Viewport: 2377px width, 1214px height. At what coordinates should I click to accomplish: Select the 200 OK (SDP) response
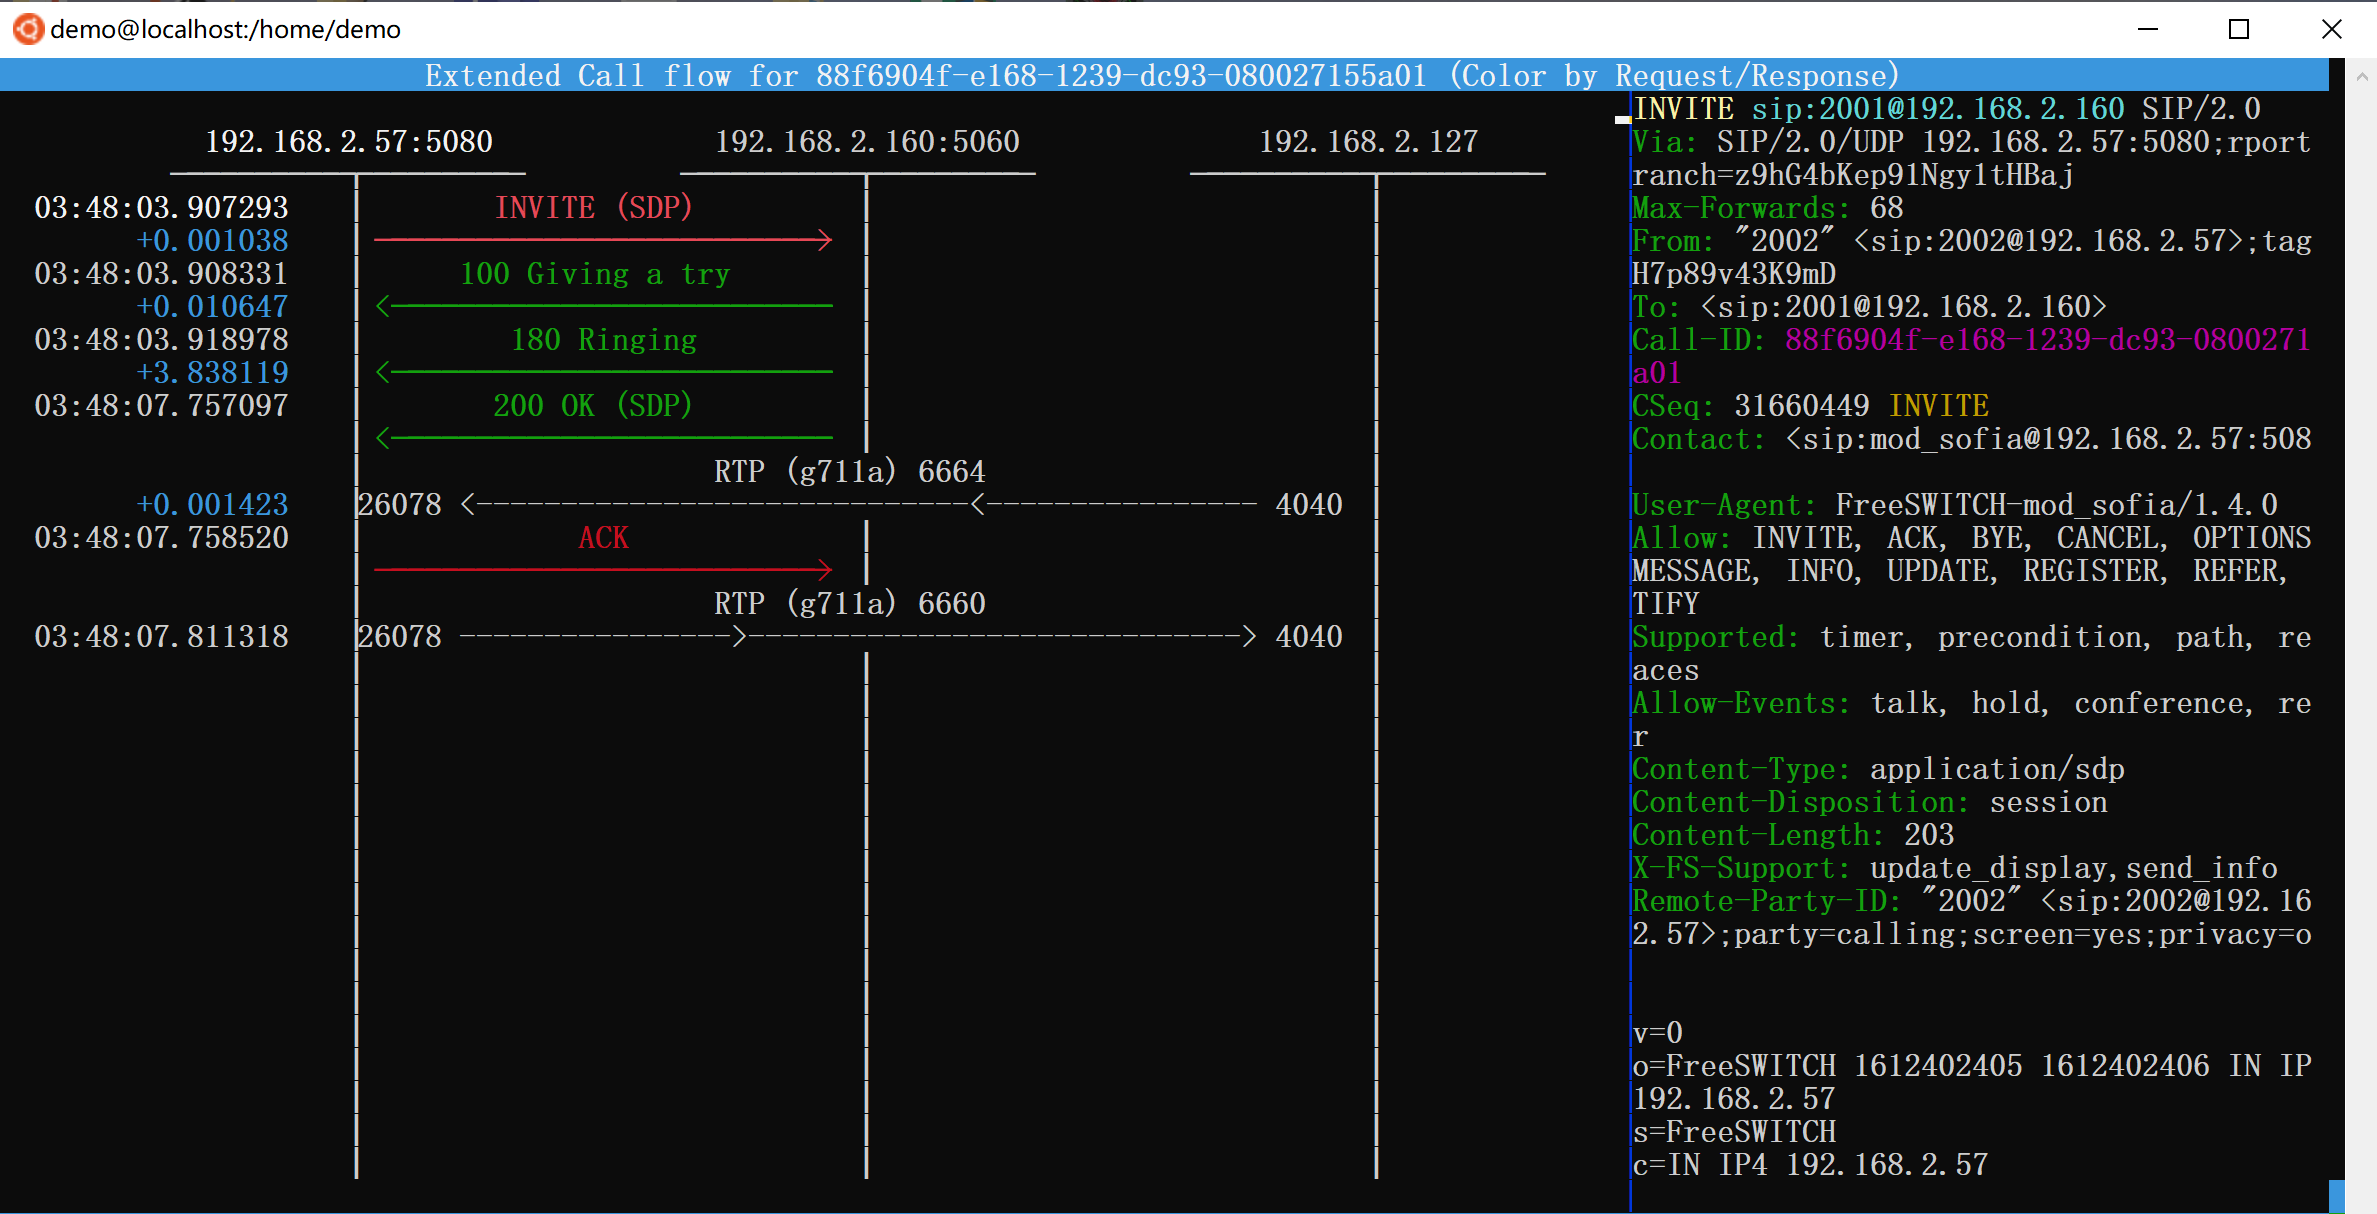592,406
